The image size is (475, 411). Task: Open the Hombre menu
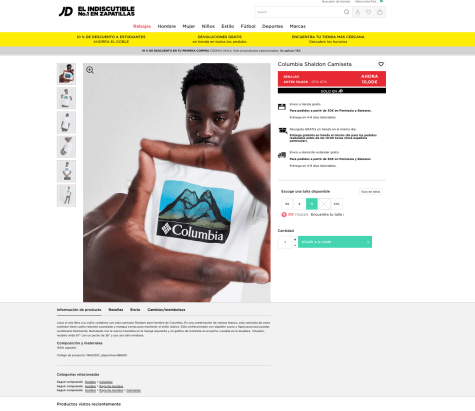(x=167, y=26)
